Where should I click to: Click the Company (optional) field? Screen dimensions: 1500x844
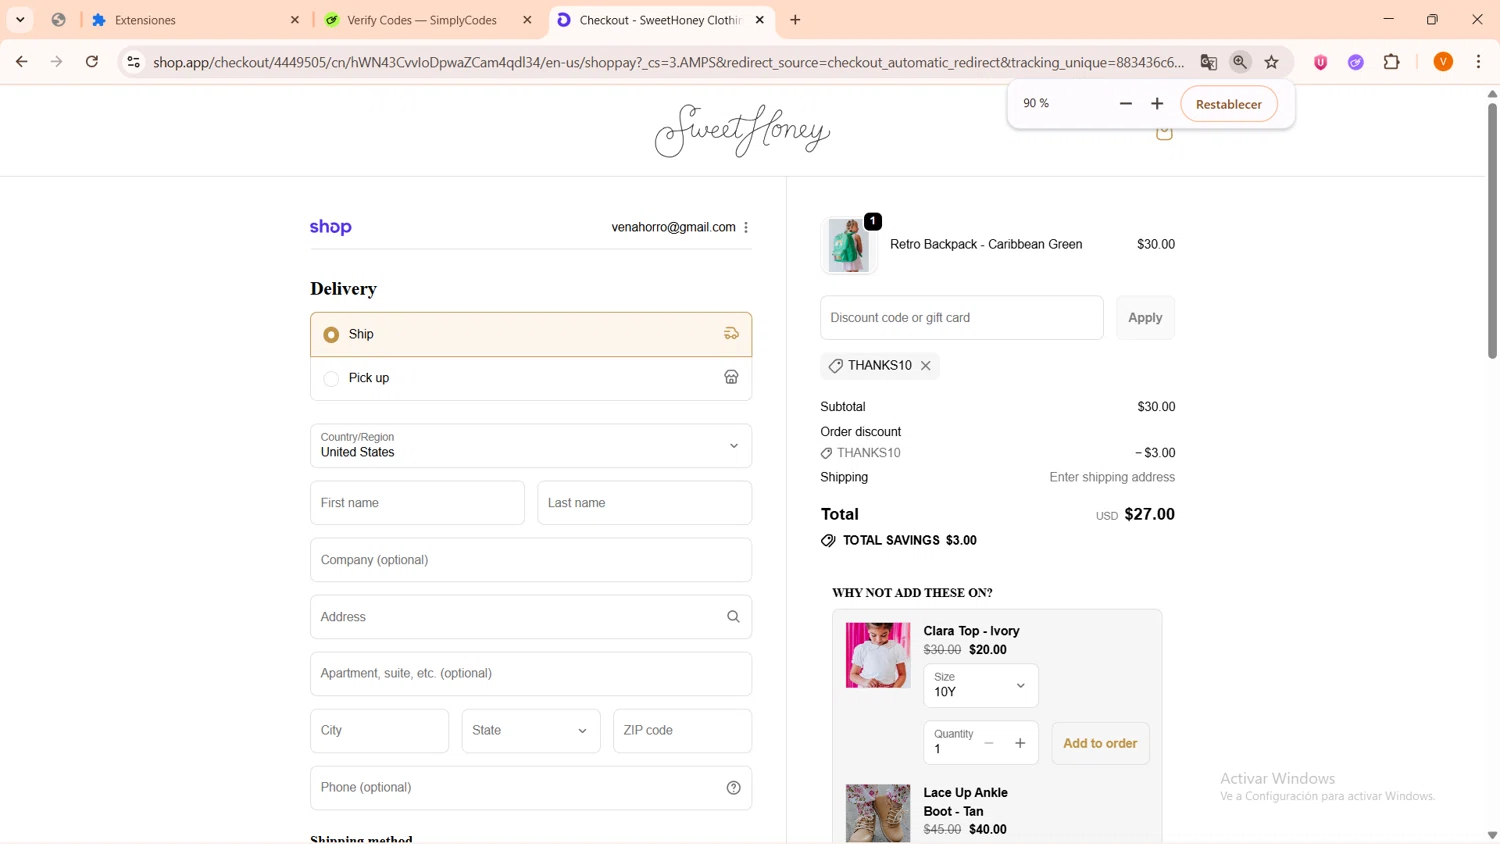point(531,560)
